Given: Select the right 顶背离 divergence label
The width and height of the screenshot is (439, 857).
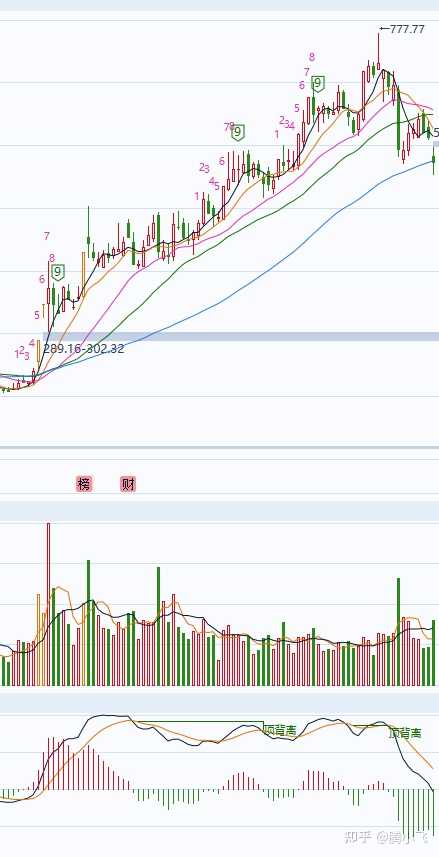Looking at the screenshot, I should click(405, 733).
